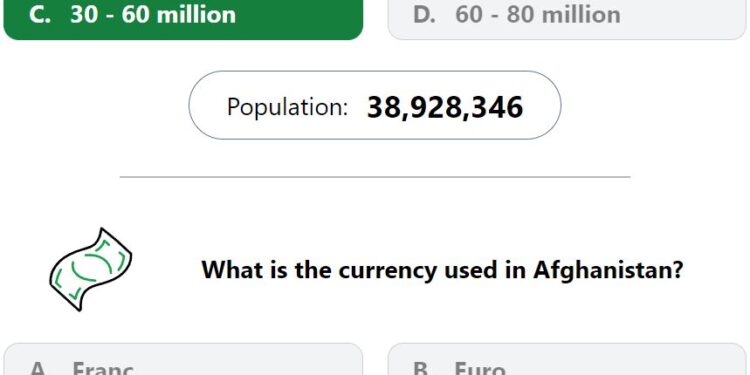Click the word "Euro" in option B
This screenshot has height=375, width=750.
tap(480, 368)
